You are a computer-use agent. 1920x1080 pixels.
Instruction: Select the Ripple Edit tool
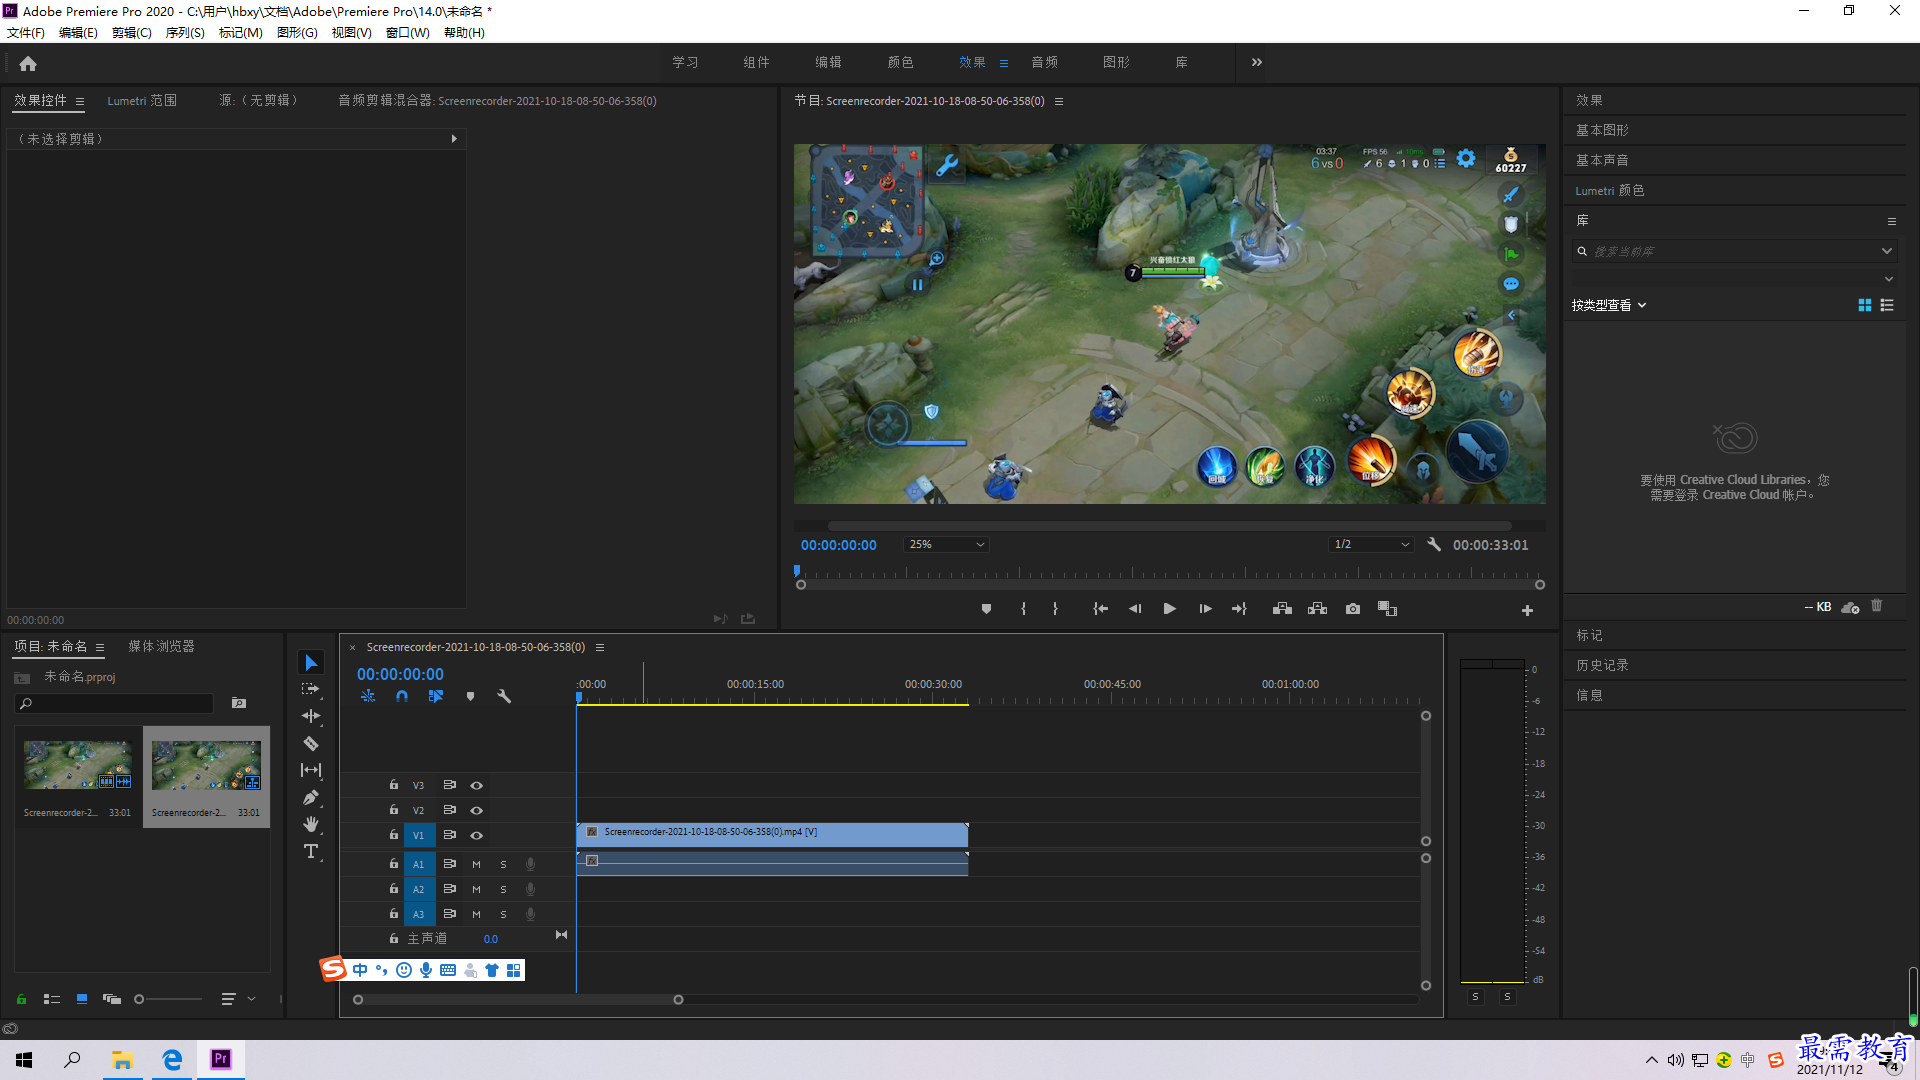(x=311, y=716)
